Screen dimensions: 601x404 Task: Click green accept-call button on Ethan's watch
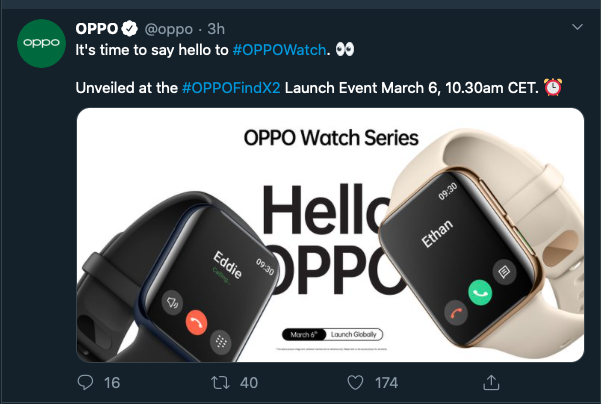(481, 292)
